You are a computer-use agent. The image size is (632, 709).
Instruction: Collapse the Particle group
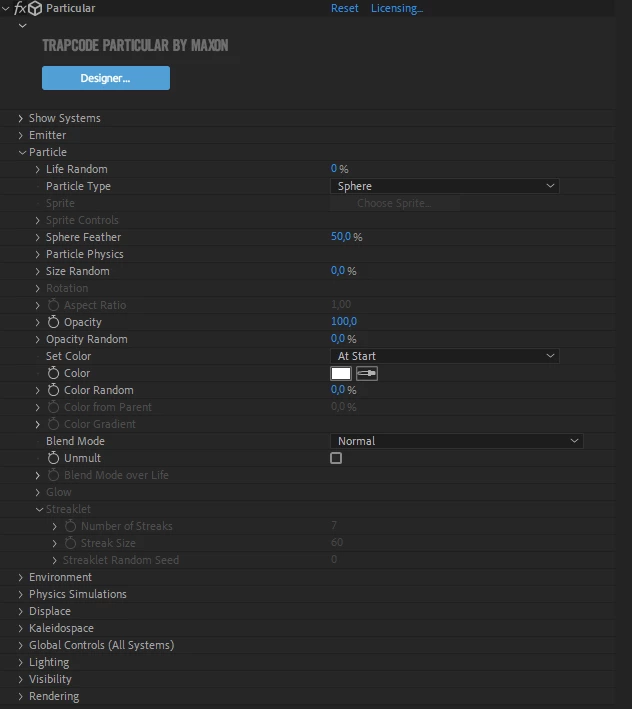coord(22,152)
